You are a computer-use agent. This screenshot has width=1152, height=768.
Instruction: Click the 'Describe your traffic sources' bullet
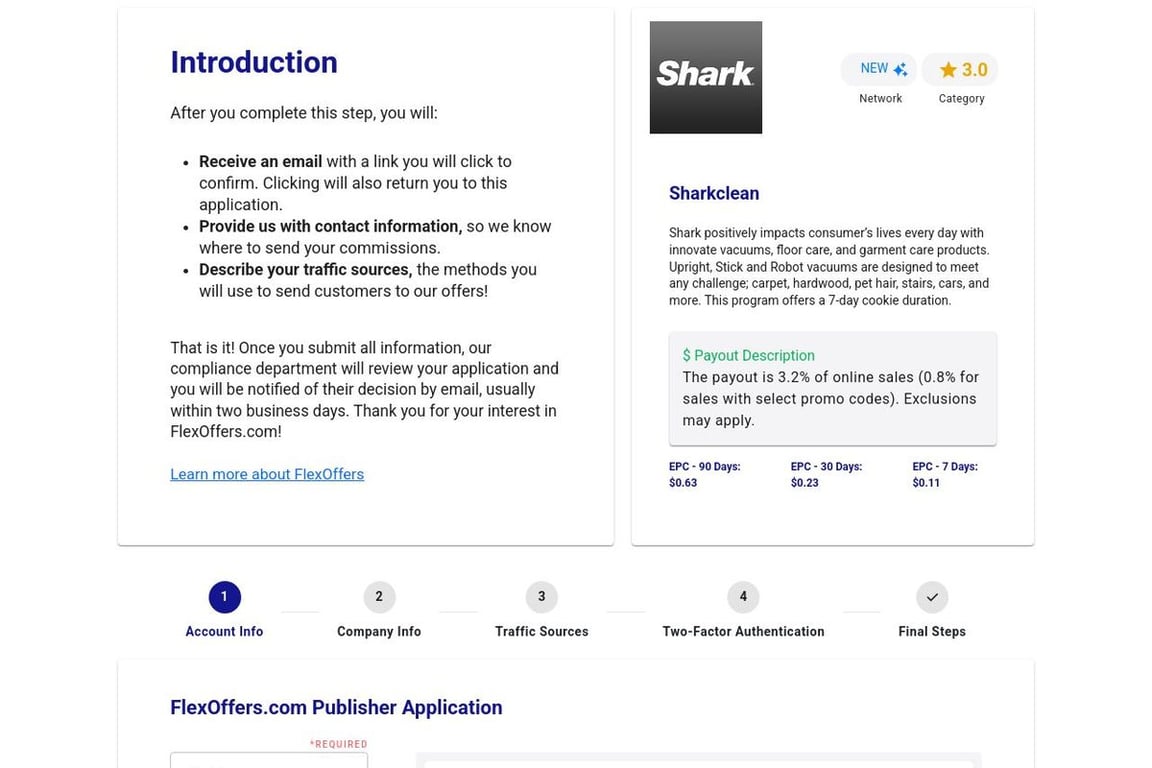pyautogui.click(x=306, y=270)
